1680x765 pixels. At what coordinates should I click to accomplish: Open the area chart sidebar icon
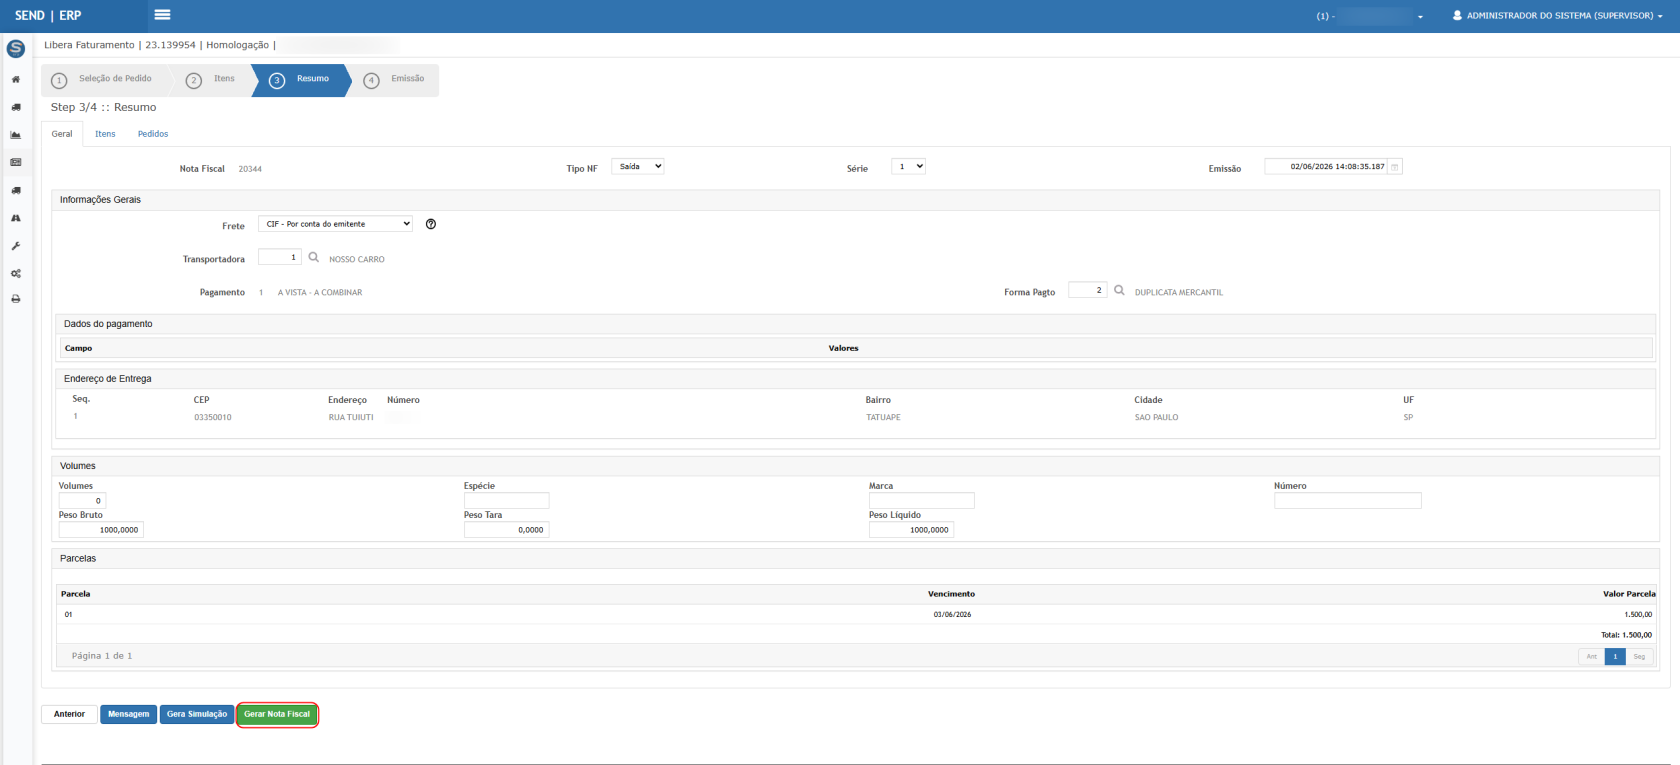pyautogui.click(x=16, y=135)
